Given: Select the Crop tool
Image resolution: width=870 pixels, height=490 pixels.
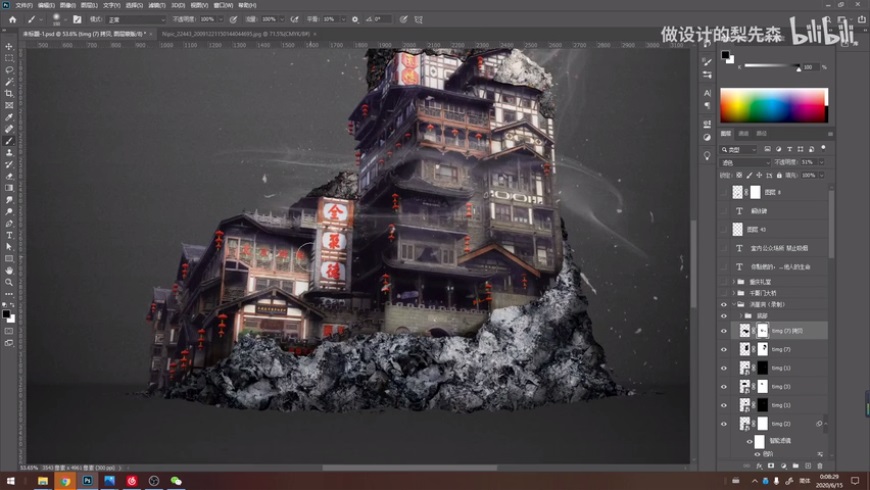Looking at the screenshot, I should point(9,93).
